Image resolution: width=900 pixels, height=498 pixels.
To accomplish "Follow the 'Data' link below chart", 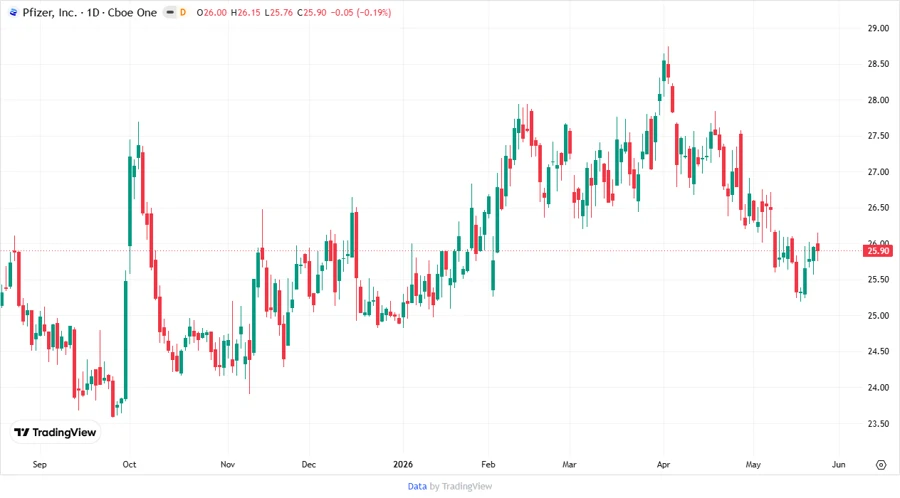I will point(417,486).
